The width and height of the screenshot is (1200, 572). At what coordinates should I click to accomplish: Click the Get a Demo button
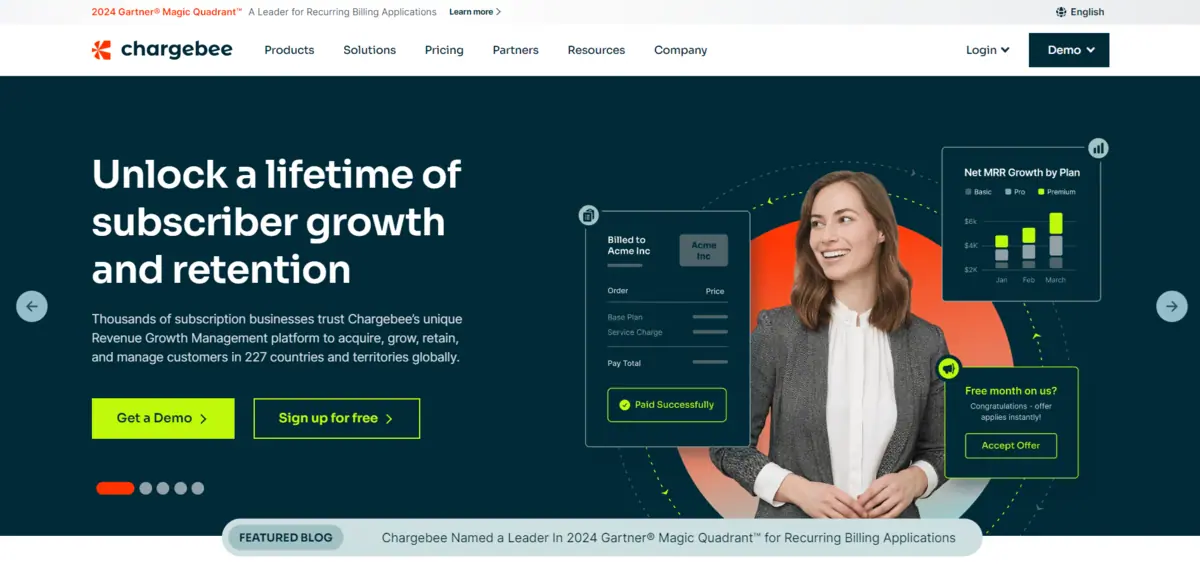pyautogui.click(x=163, y=418)
